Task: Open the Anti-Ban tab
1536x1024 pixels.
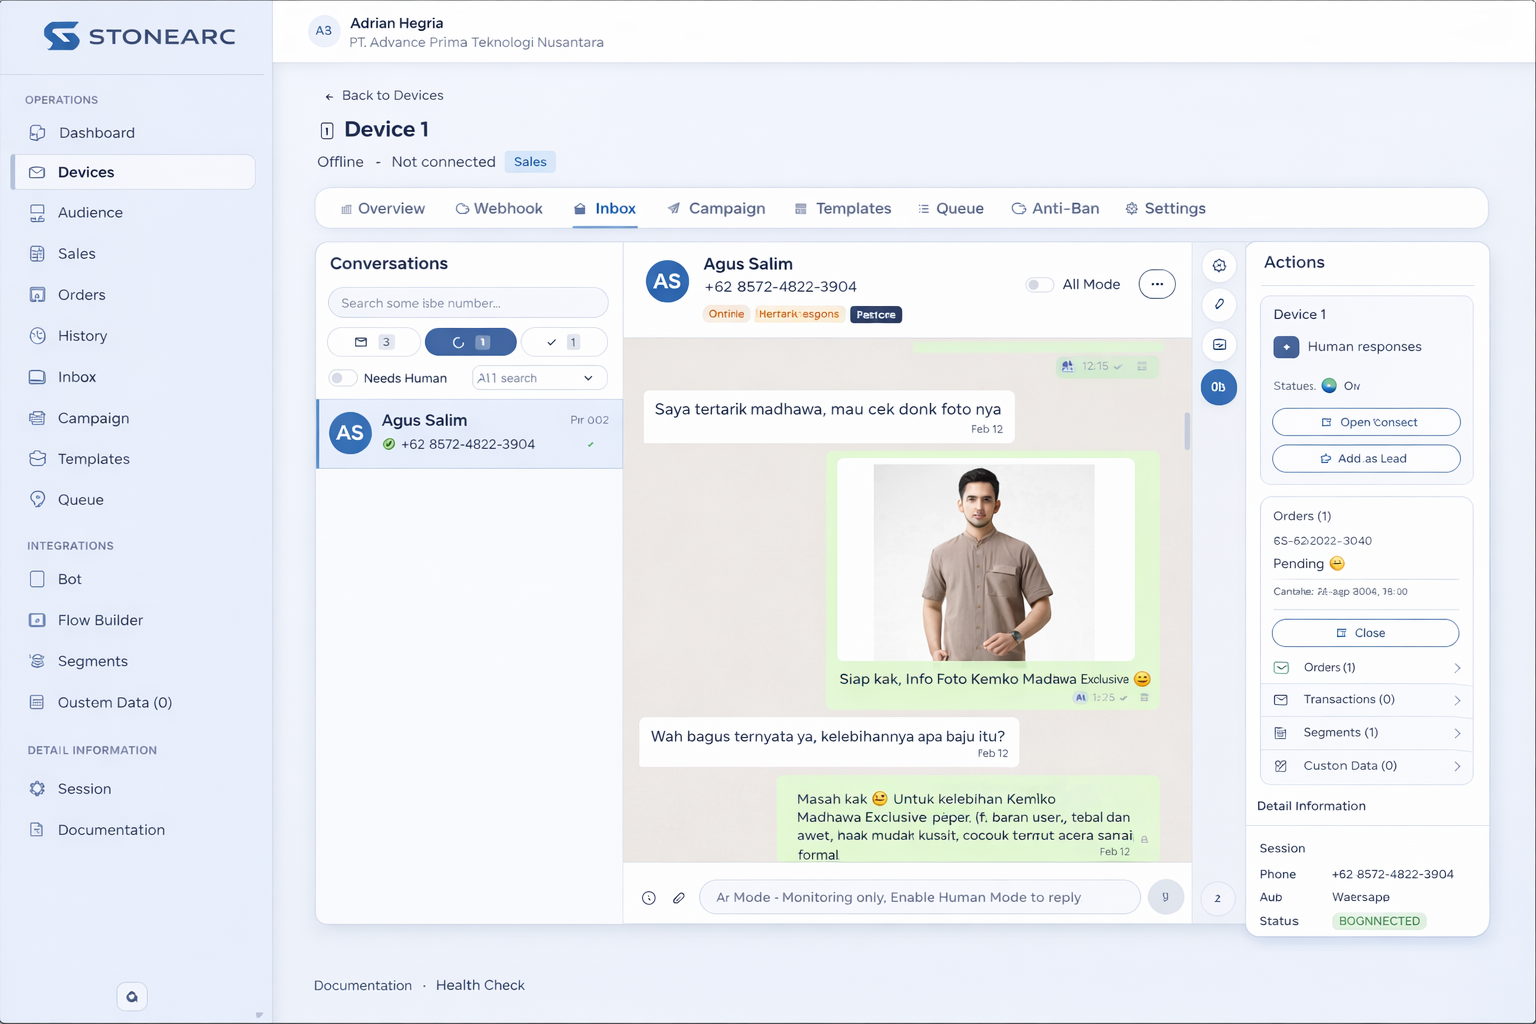Action: coord(1055,208)
